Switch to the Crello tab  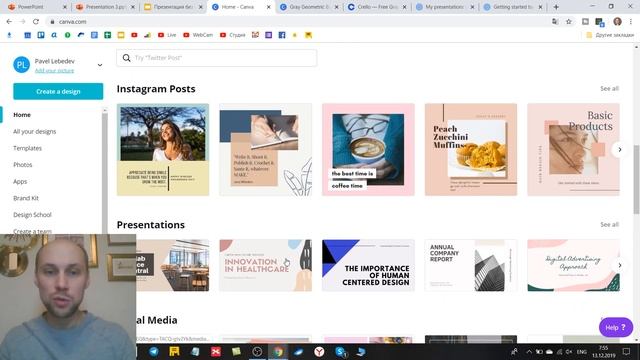376,7
